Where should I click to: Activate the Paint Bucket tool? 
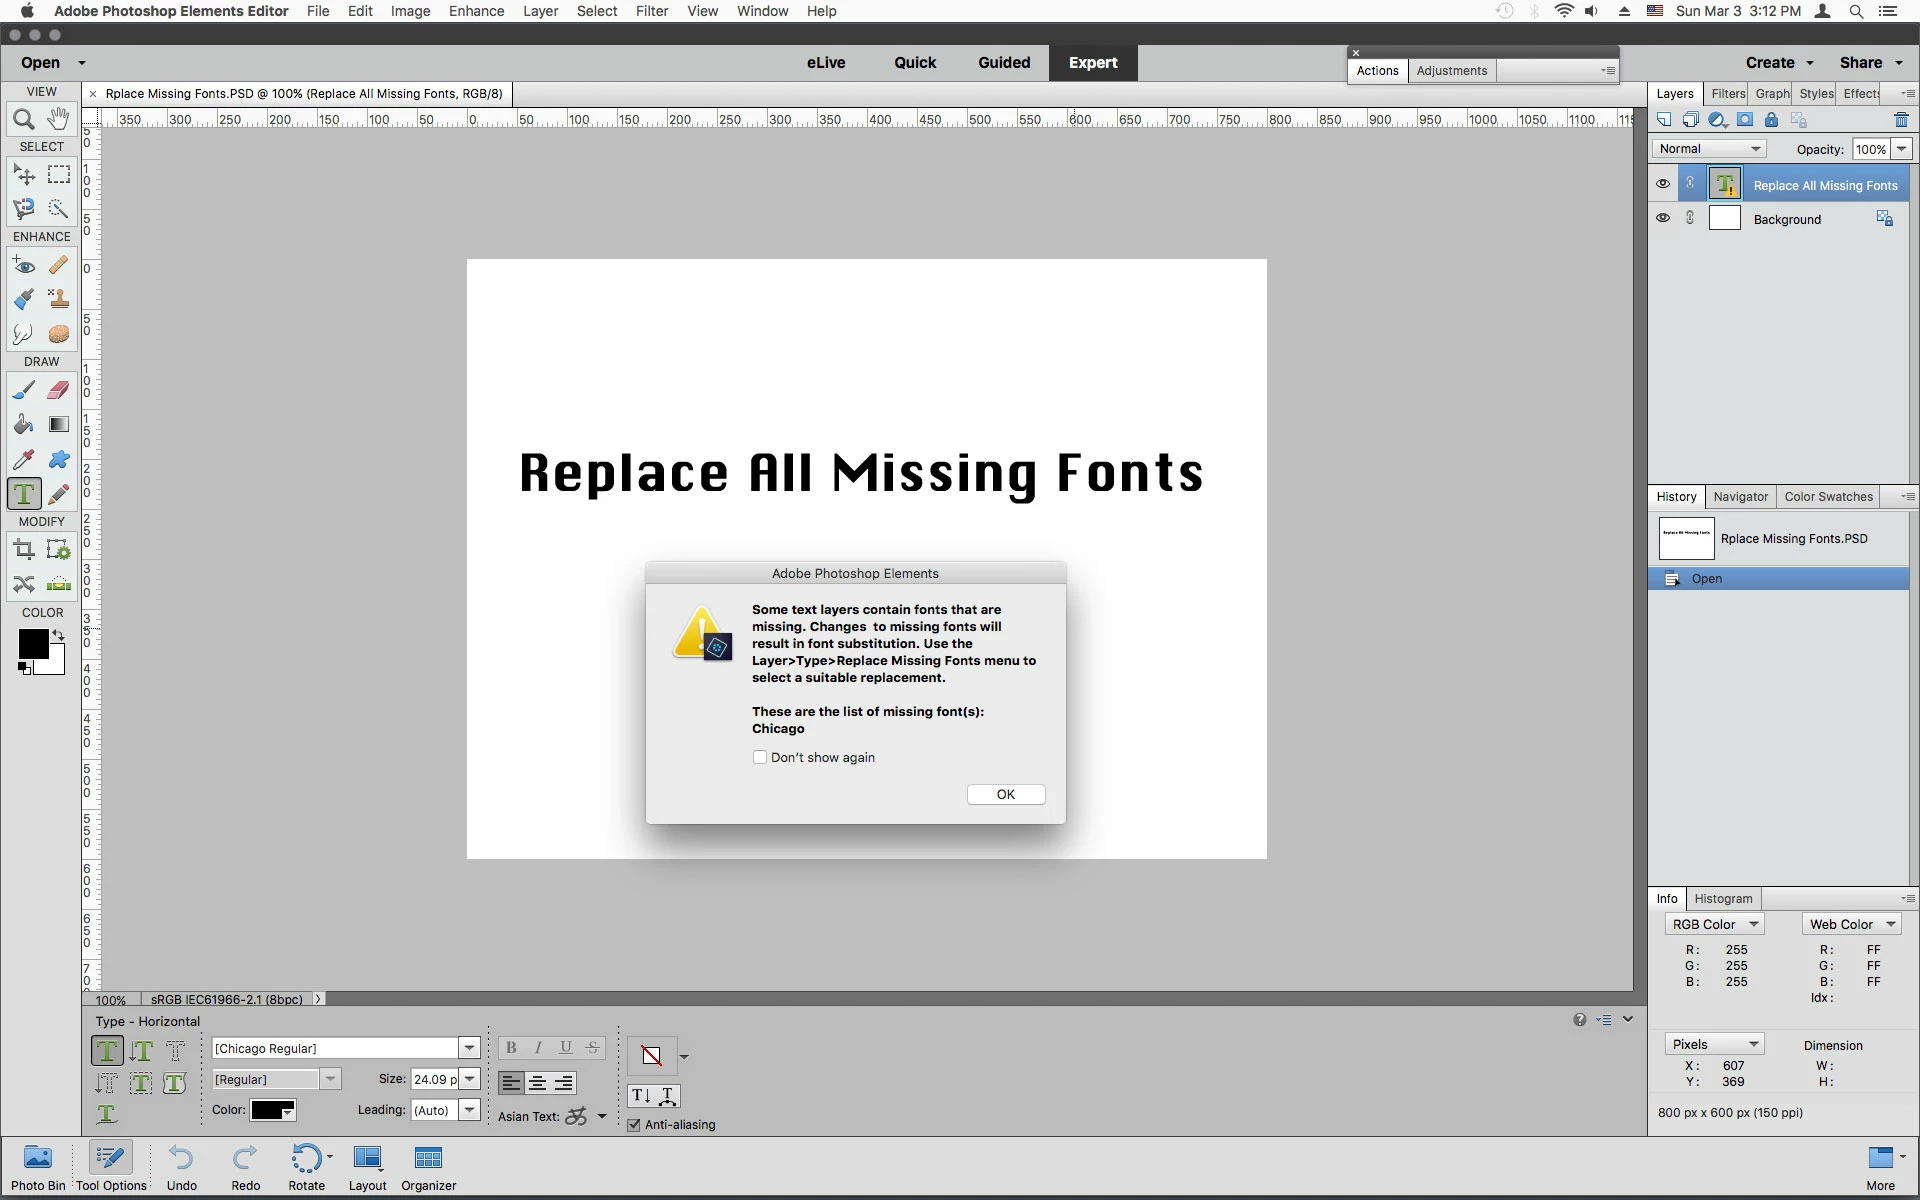point(24,425)
